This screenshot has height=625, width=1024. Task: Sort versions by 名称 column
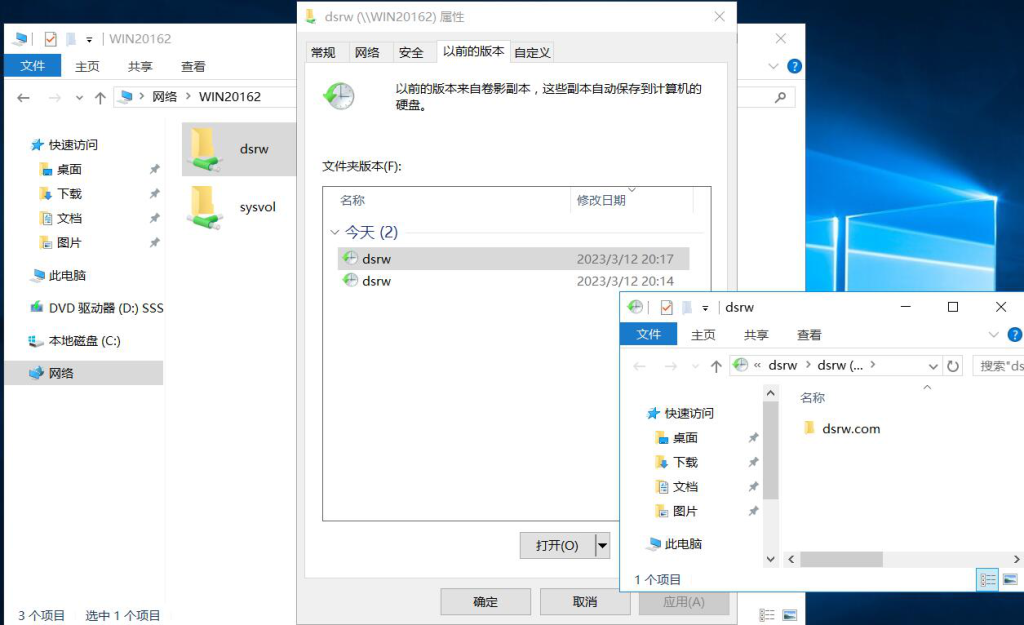352,200
